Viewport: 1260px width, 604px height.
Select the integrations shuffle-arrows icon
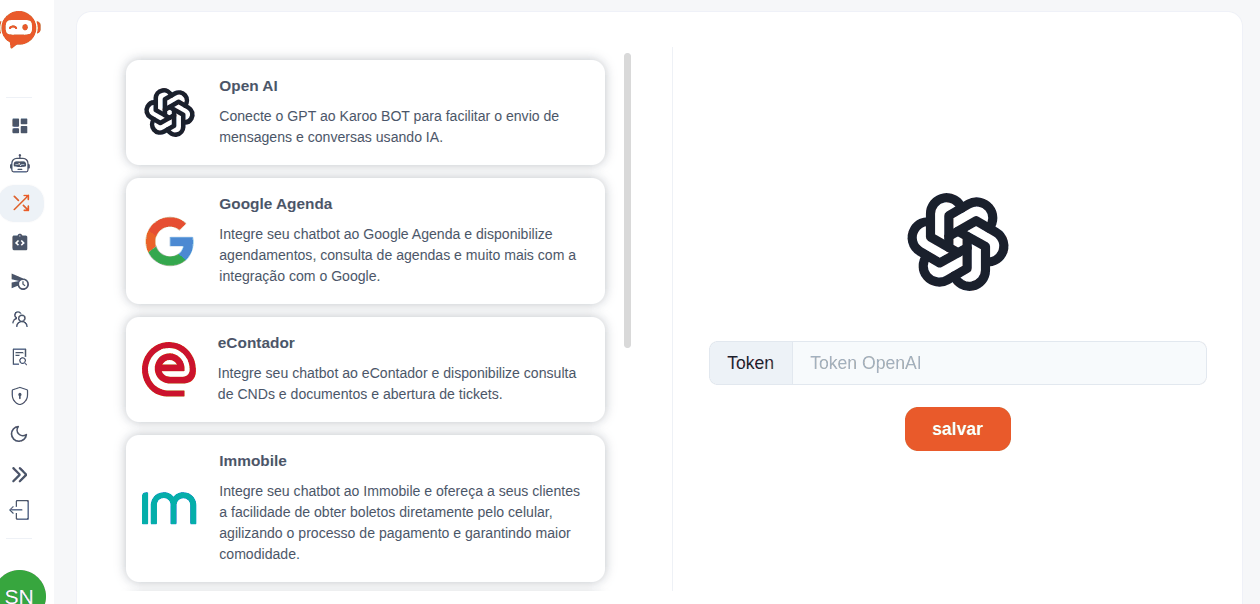[20, 203]
